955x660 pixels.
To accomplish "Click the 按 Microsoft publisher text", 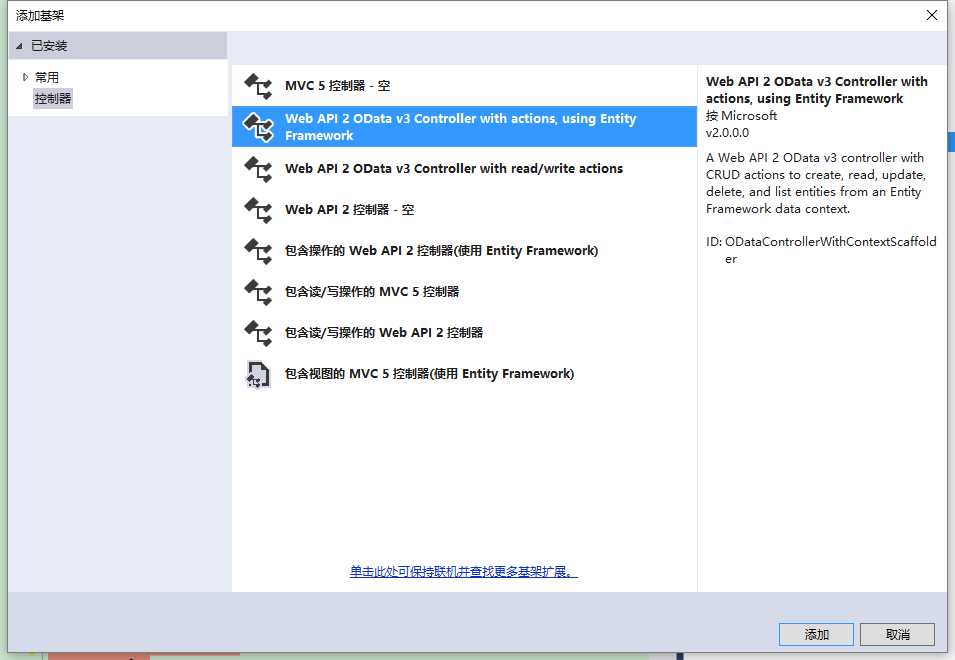I will [x=741, y=116].
